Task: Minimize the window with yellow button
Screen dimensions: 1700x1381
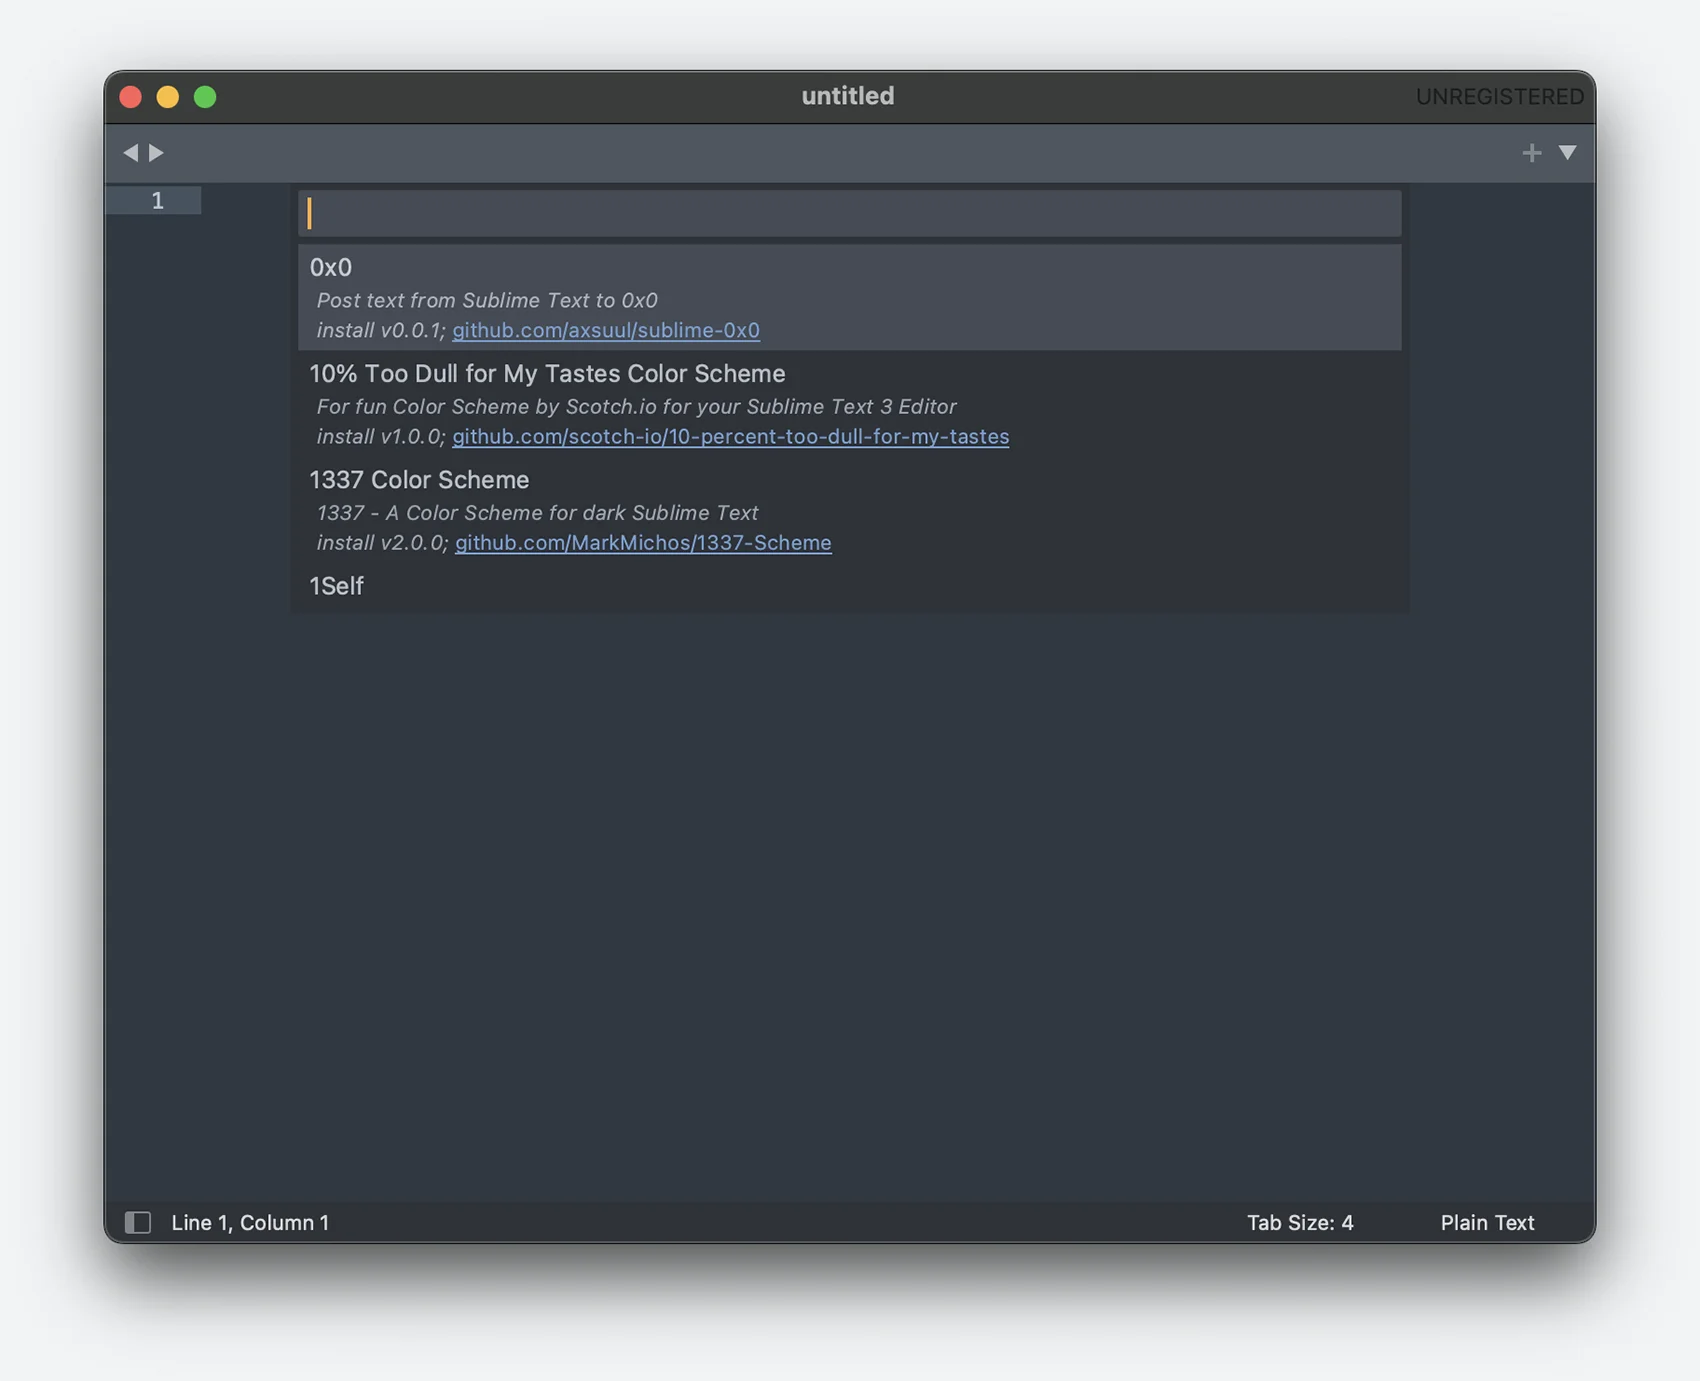Action: [x=167, y=96]
